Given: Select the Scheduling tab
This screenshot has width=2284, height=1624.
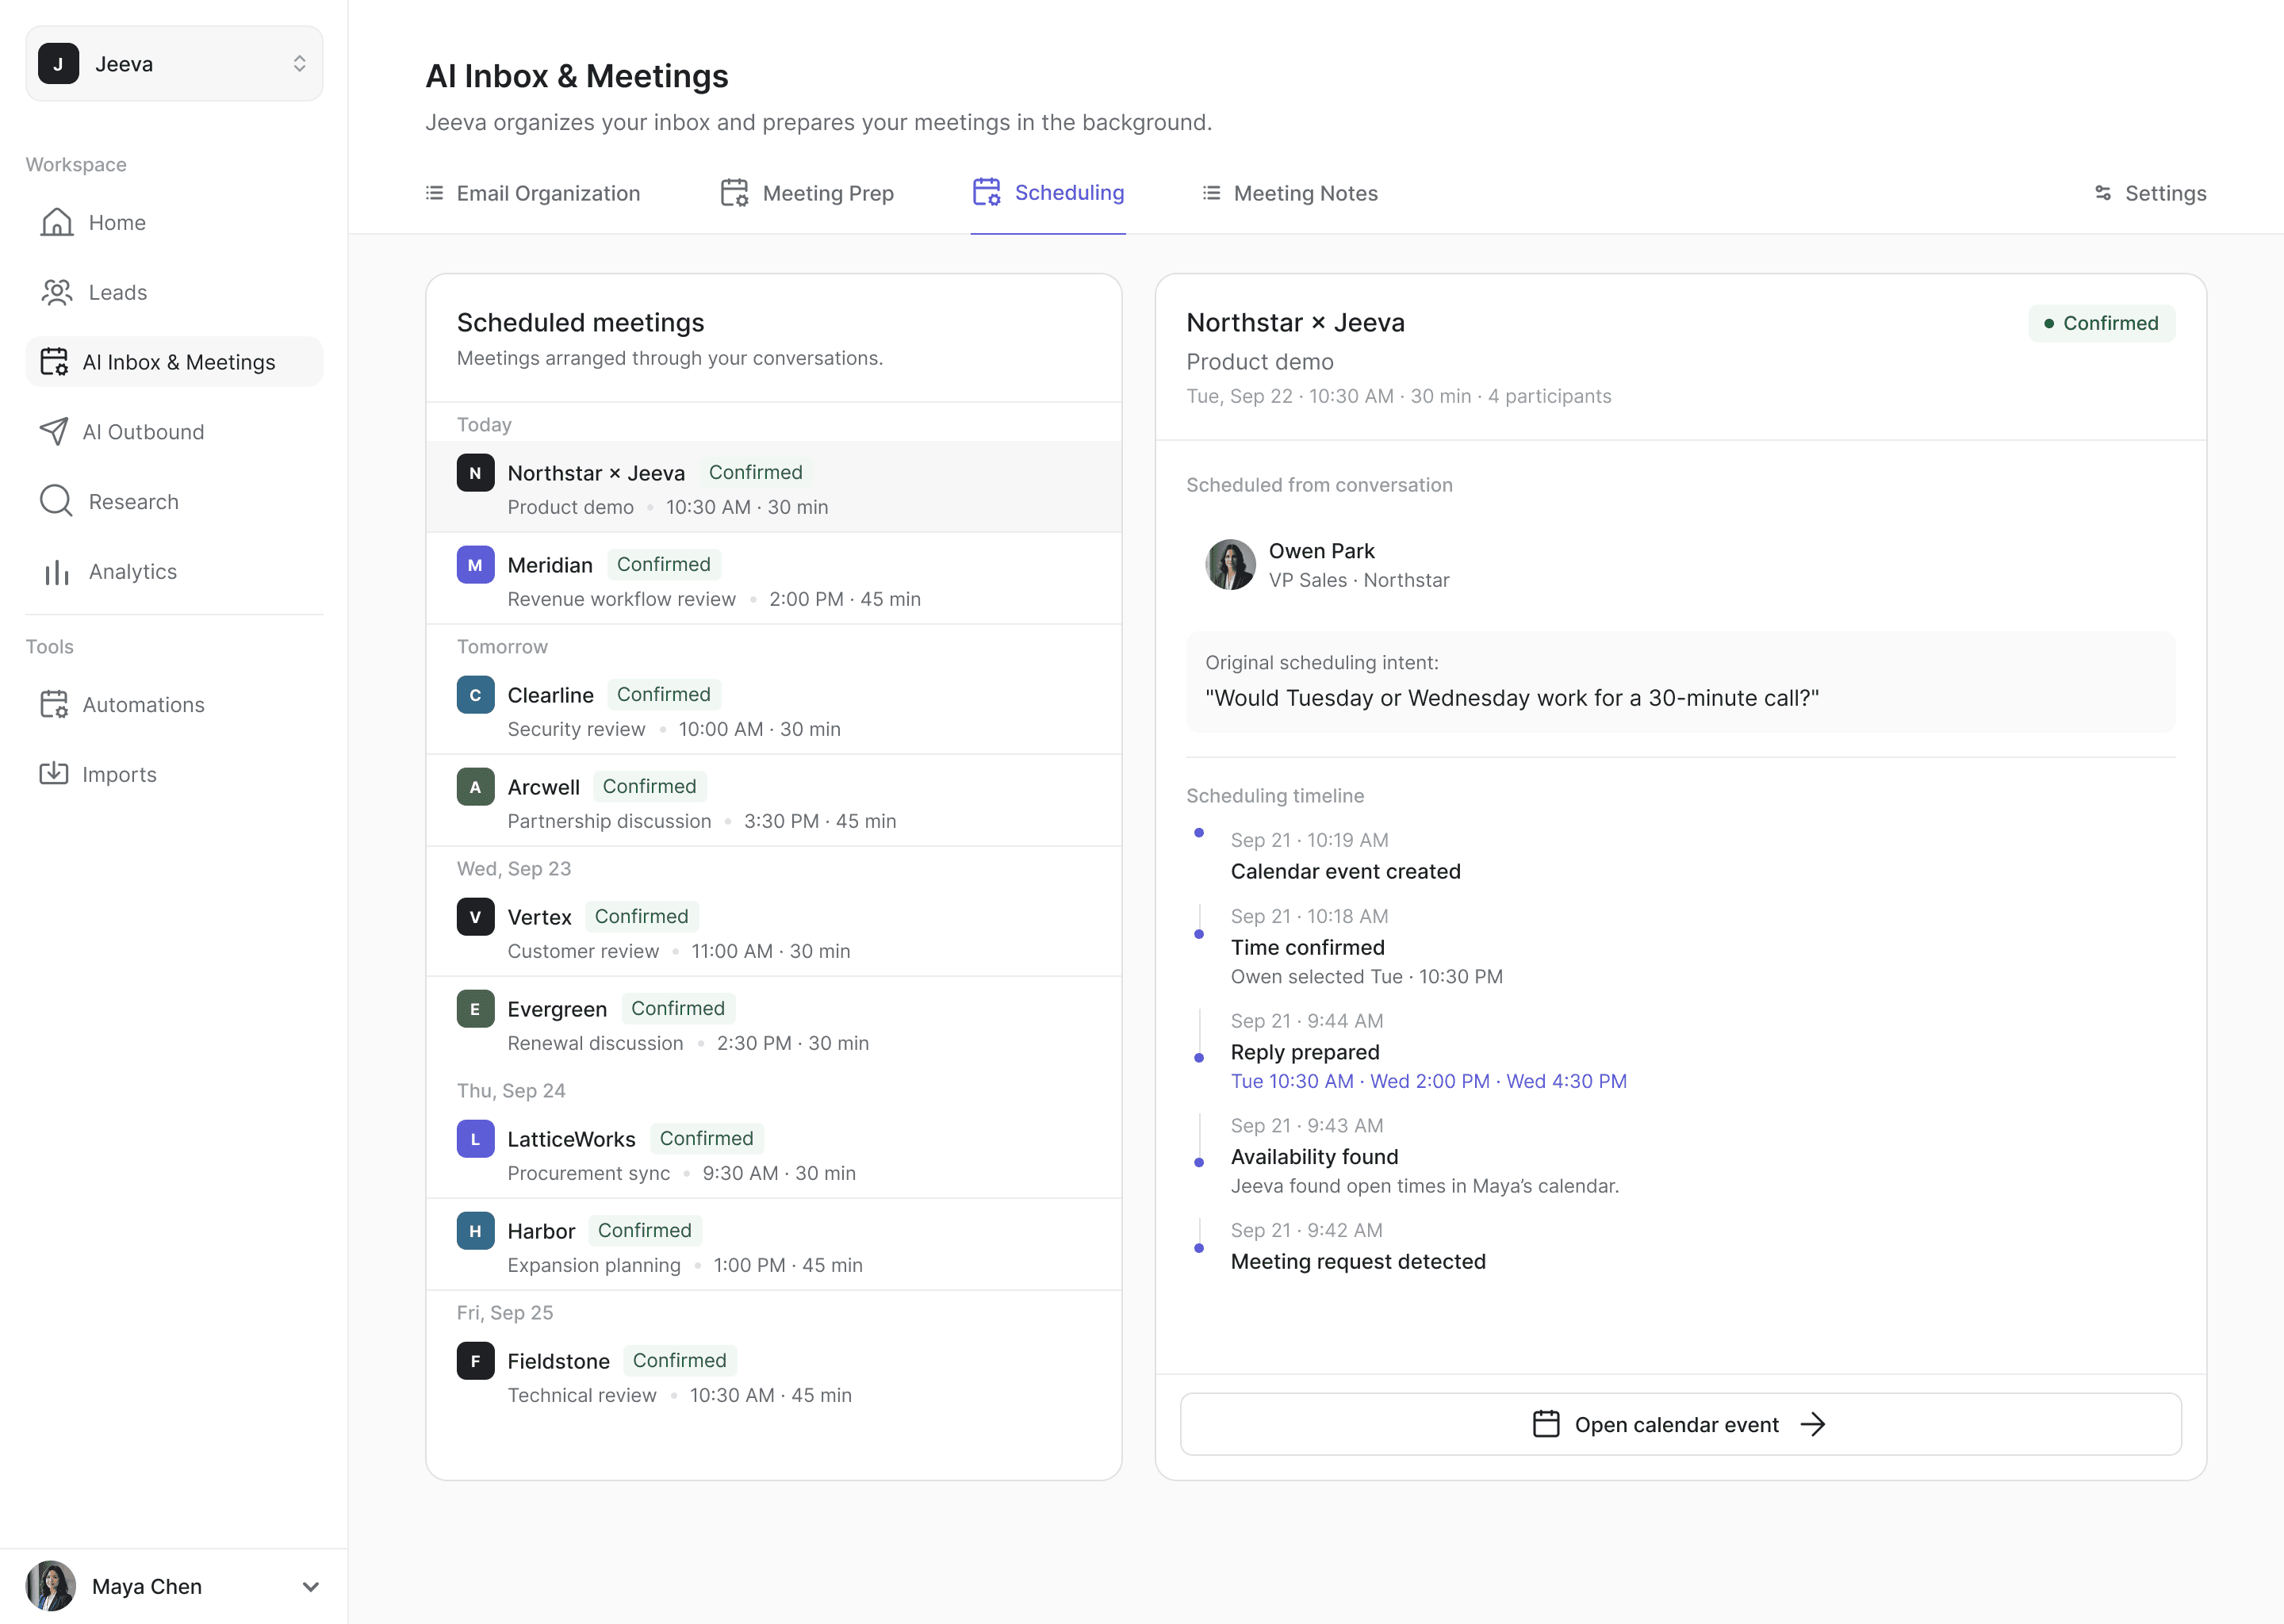Looking at the screenshot, I should 1048,193.
